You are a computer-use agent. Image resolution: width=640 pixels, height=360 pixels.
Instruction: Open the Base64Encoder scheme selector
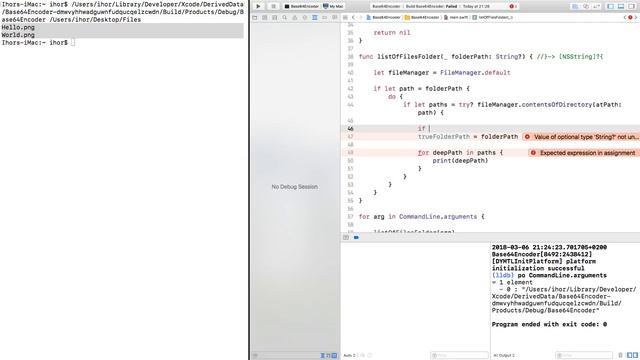coord(302,6)
